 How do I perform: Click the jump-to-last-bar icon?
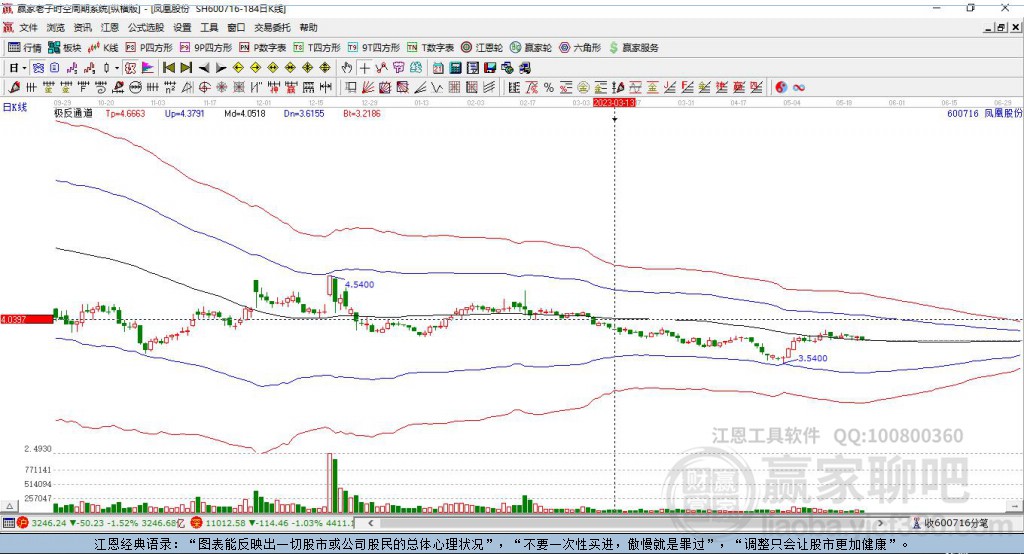(186, 68)
